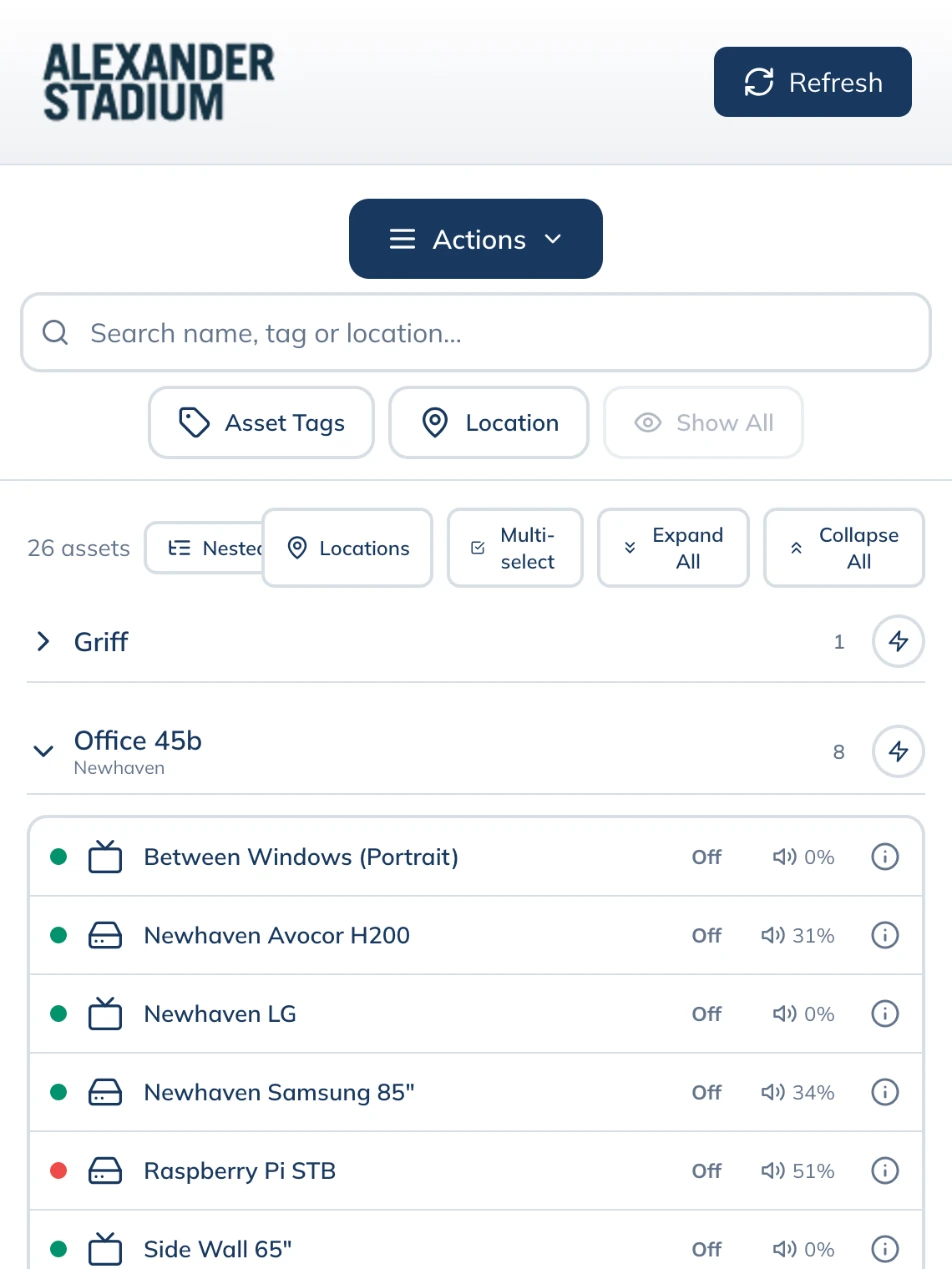The image size is (952, 1269).
Task: Toggle the Nested view button
Action: coord(204,548)
